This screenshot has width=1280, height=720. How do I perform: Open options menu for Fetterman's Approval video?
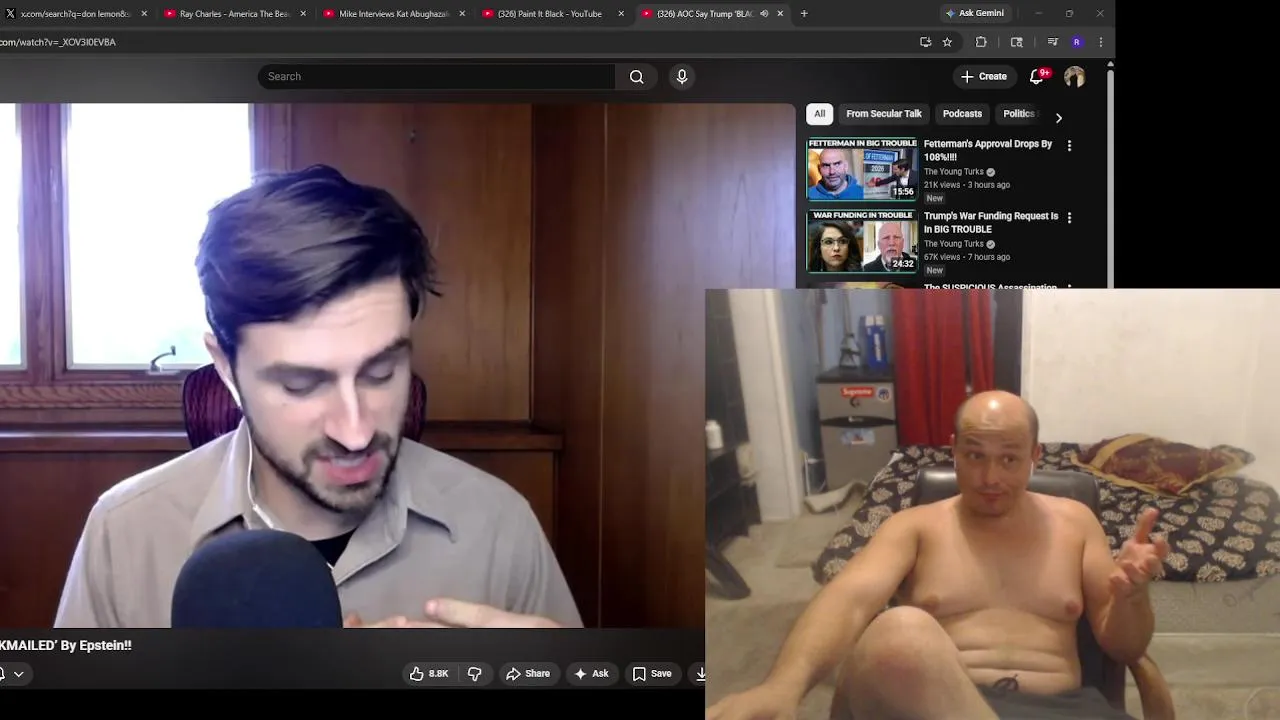[x=1069, y=146]
